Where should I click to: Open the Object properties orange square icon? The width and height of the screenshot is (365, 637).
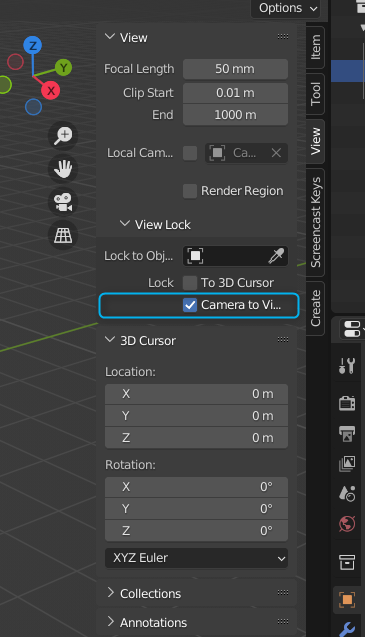click(347, 600)
